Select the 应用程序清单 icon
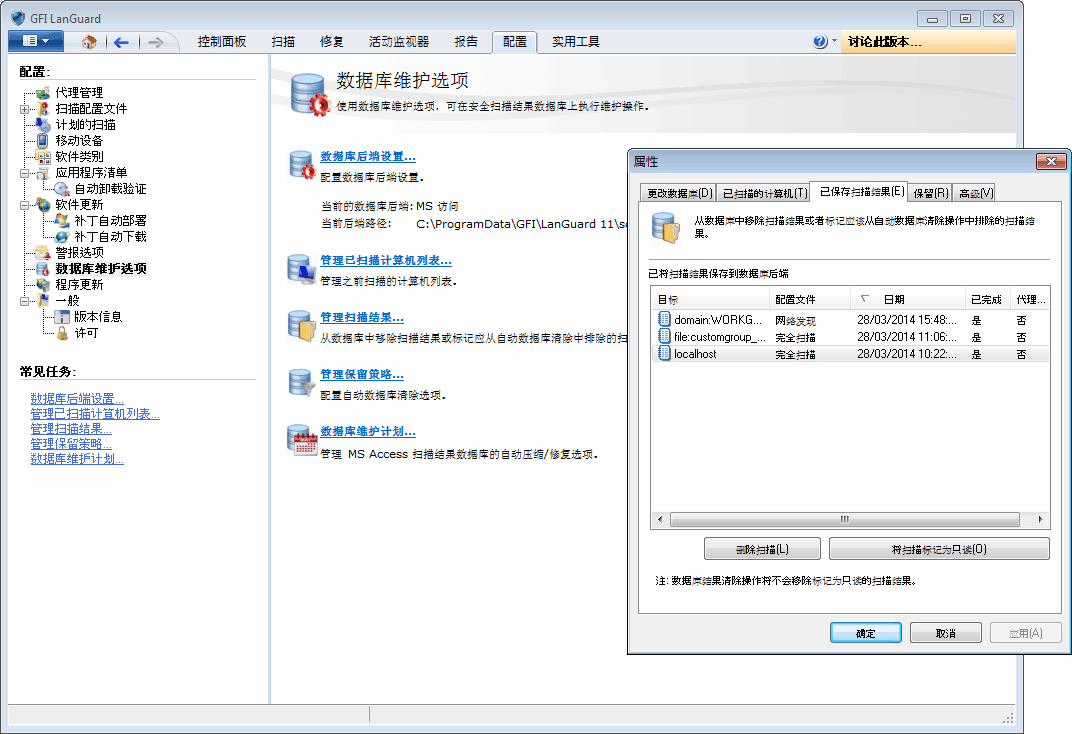The height and width of the screenshot is (734, 1072). [x=43, y=173]
